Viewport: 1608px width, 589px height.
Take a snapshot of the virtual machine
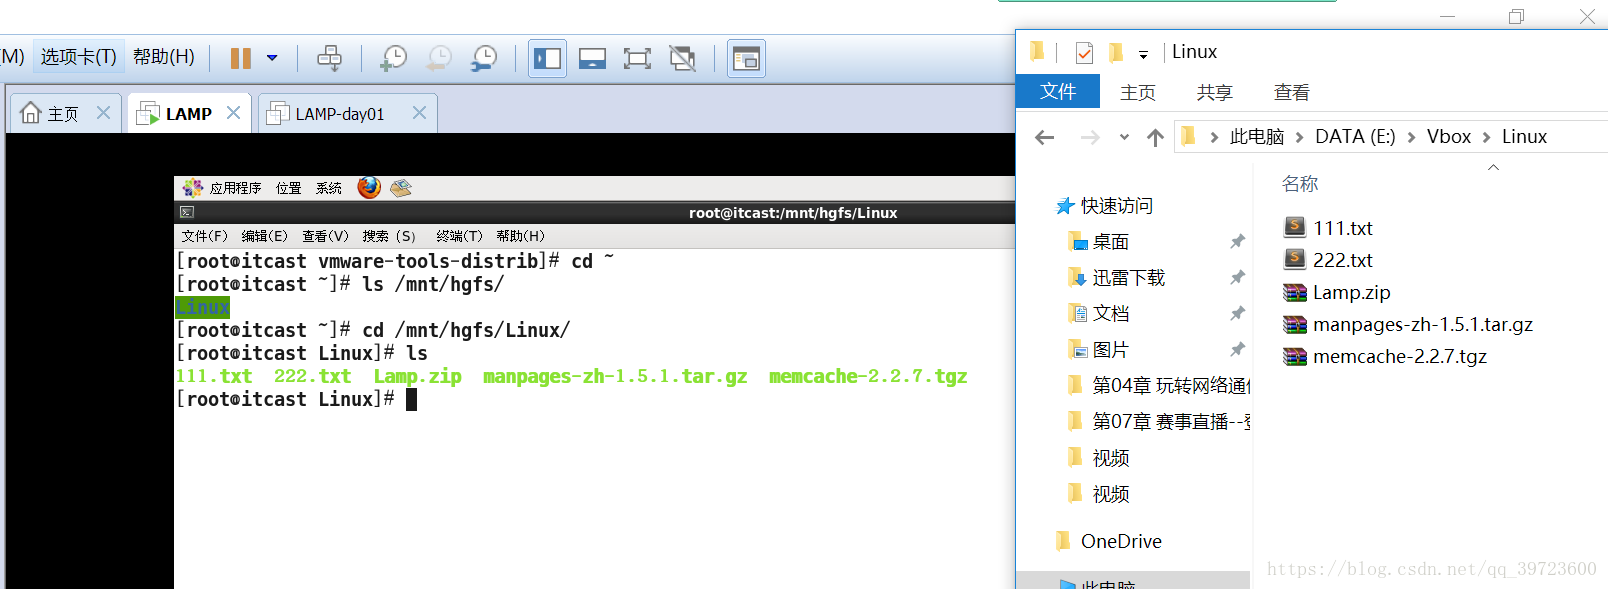(x=393, y=58)
